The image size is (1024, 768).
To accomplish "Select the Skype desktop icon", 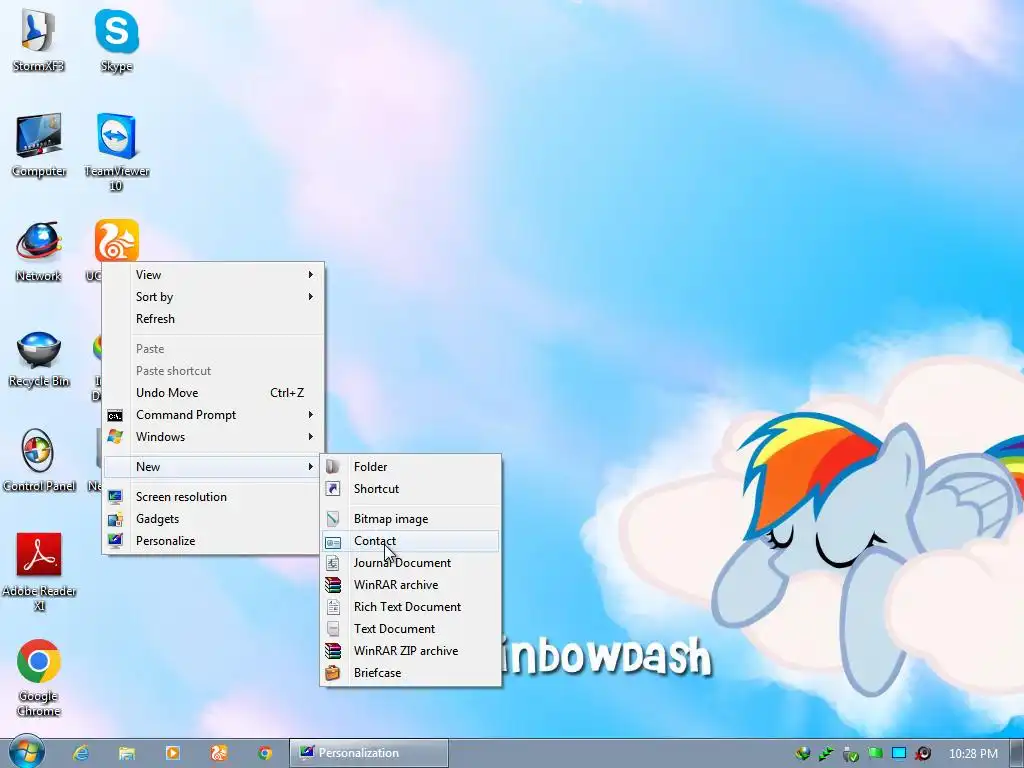I will pos(116,39).
